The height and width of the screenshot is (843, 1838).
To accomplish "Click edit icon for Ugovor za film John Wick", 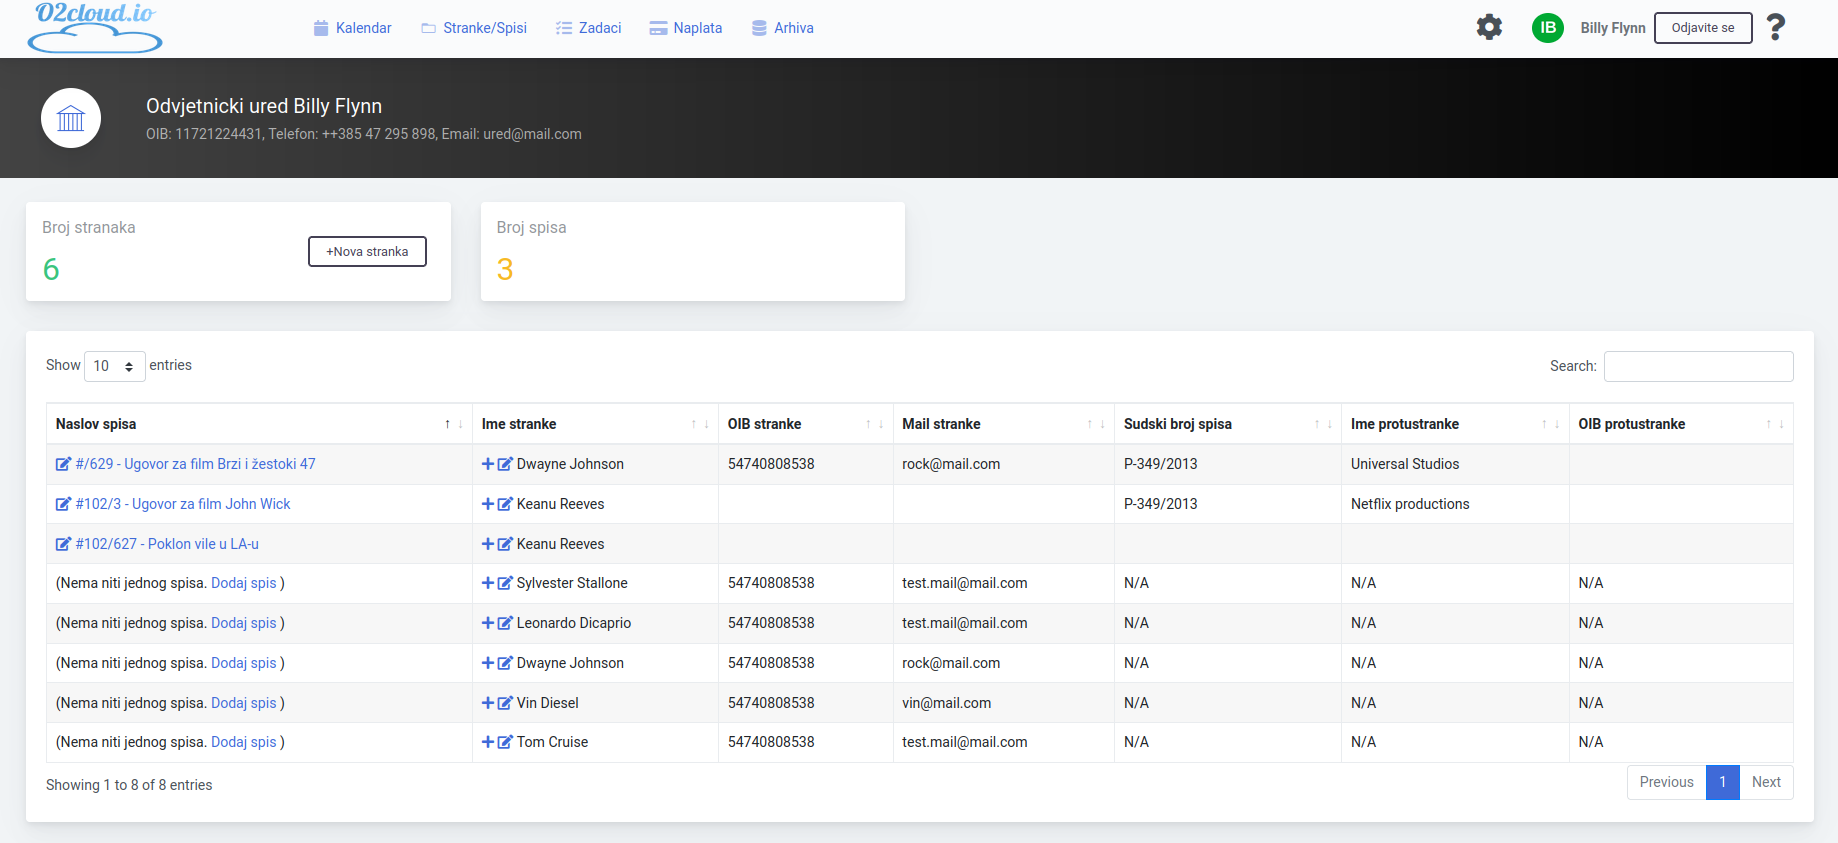I will coord(63,504).
